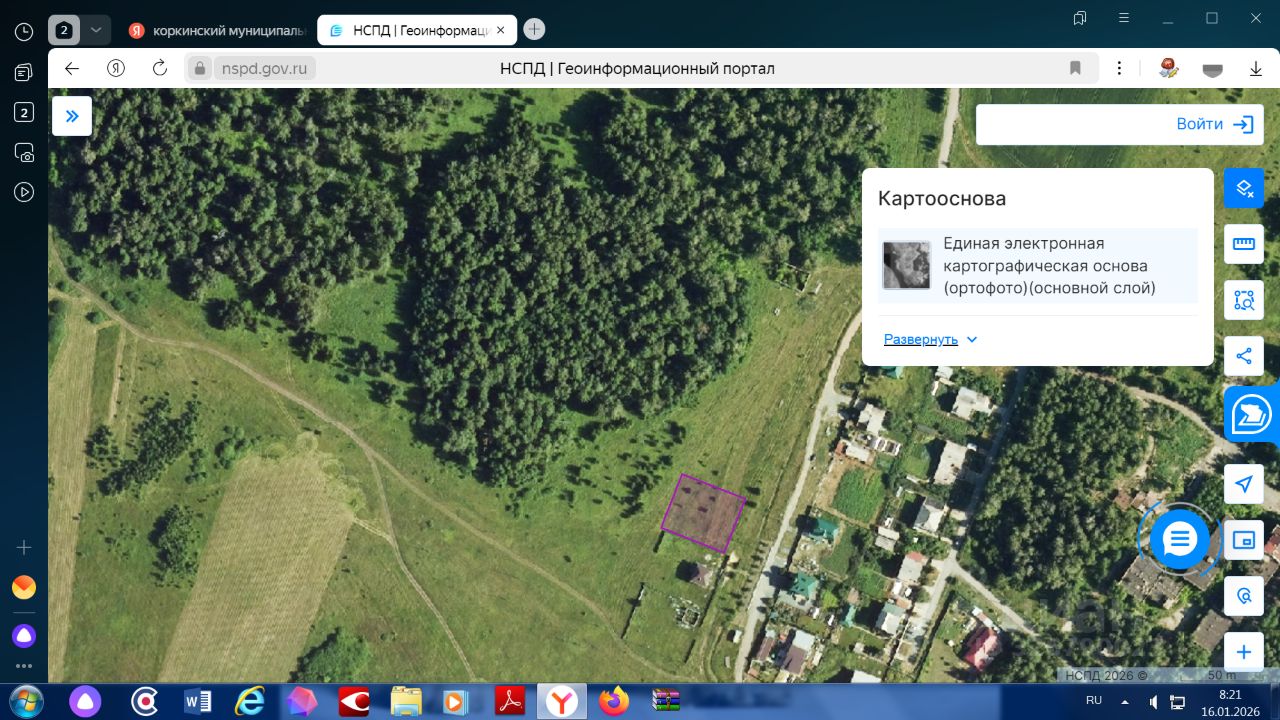Click the zoom in plus button
This screenshot has width=1280, height=720.
[x=1244, y=652]
